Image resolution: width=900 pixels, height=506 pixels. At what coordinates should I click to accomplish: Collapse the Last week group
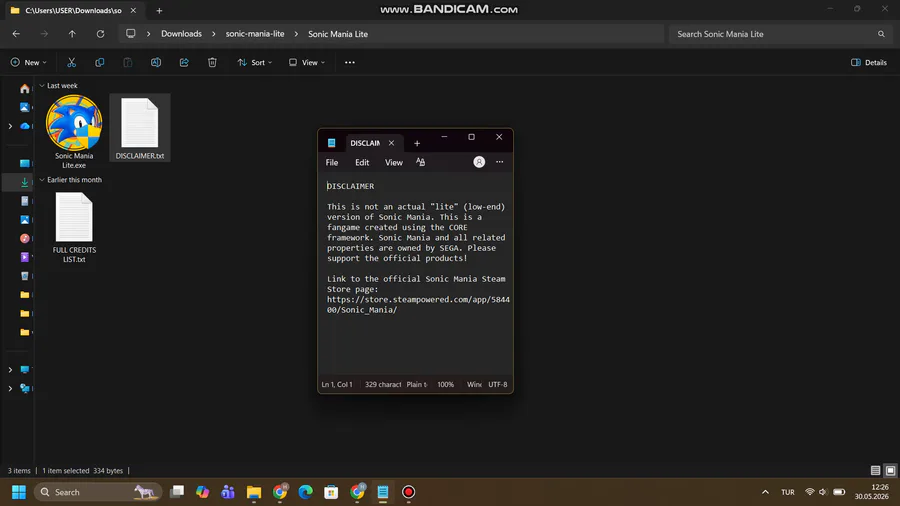(42, 85)
